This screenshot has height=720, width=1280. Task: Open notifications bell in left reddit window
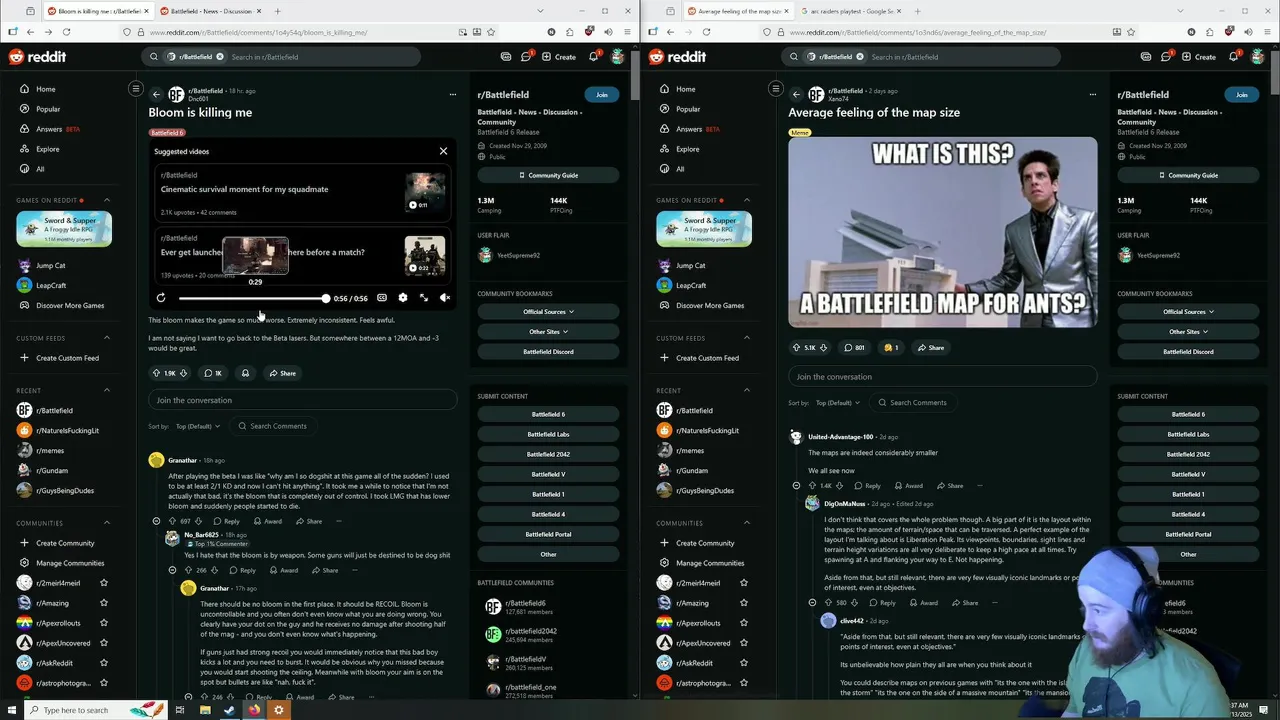coord(593,57)
